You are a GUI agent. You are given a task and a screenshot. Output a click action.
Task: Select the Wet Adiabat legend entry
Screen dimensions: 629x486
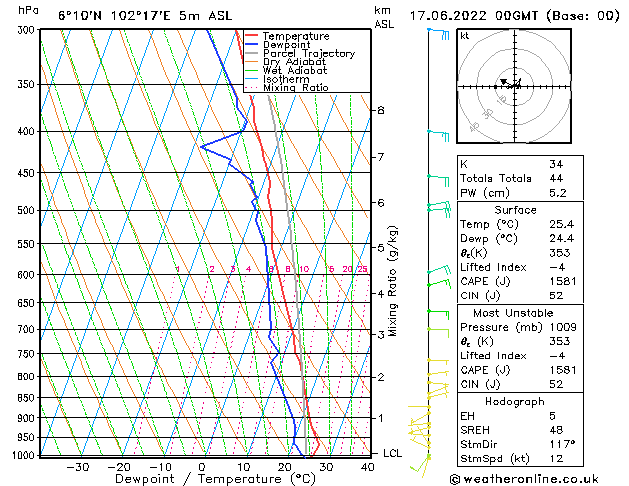pos(295,71)
